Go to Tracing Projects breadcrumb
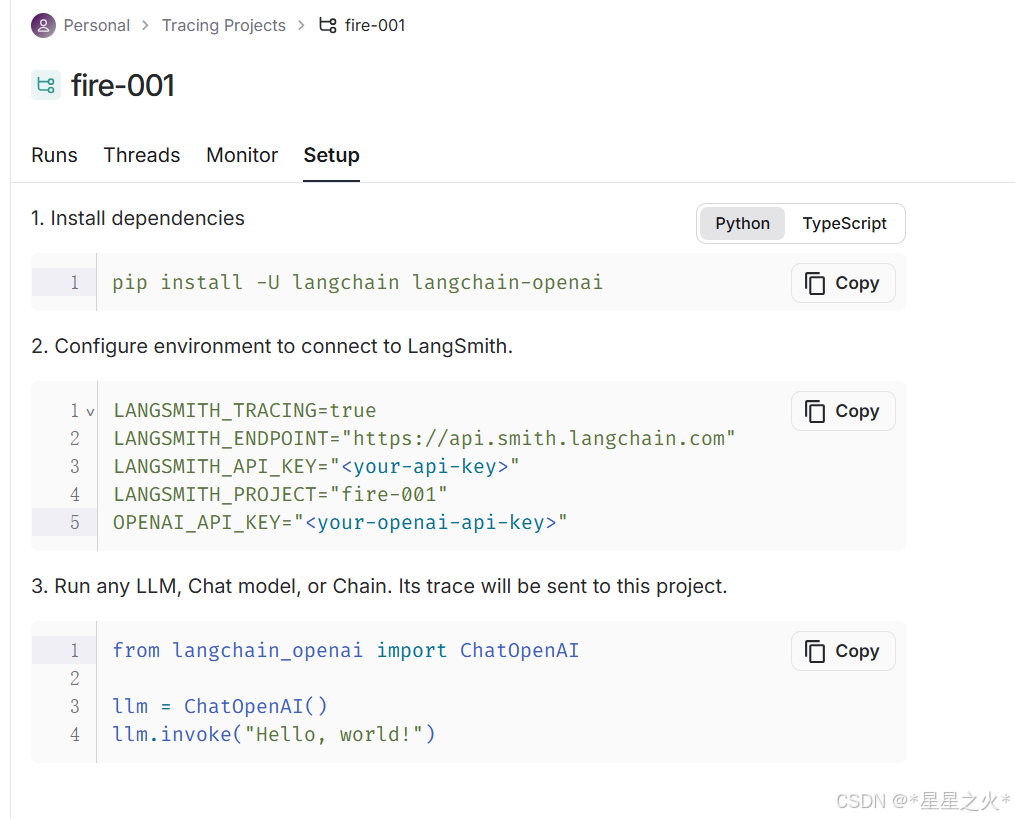Screen dimensions: 1015x819 (x=223, y=25)
